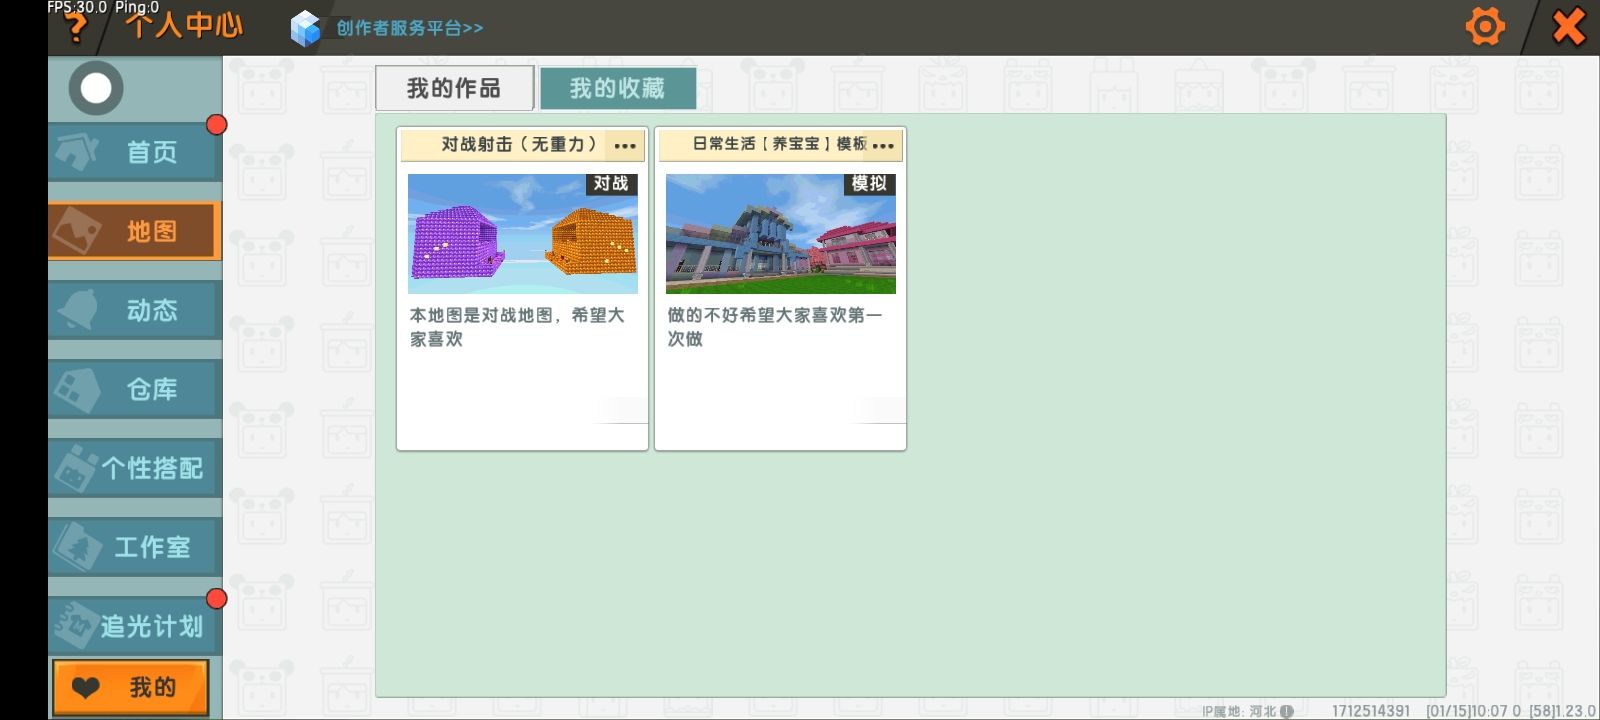Select the 地图 sidebar item

click(x=134, y=231)
